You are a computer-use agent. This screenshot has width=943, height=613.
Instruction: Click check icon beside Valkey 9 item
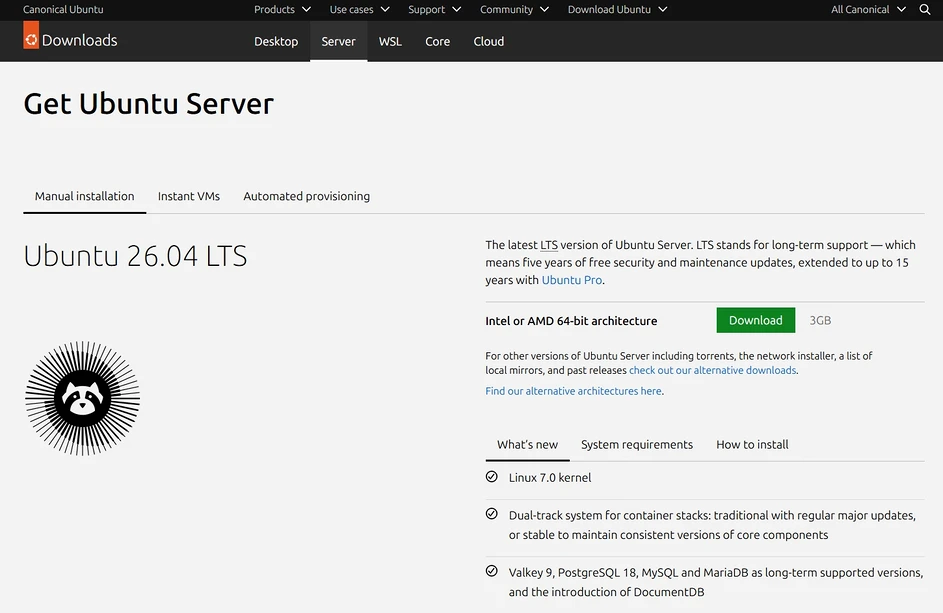[491, 571]
